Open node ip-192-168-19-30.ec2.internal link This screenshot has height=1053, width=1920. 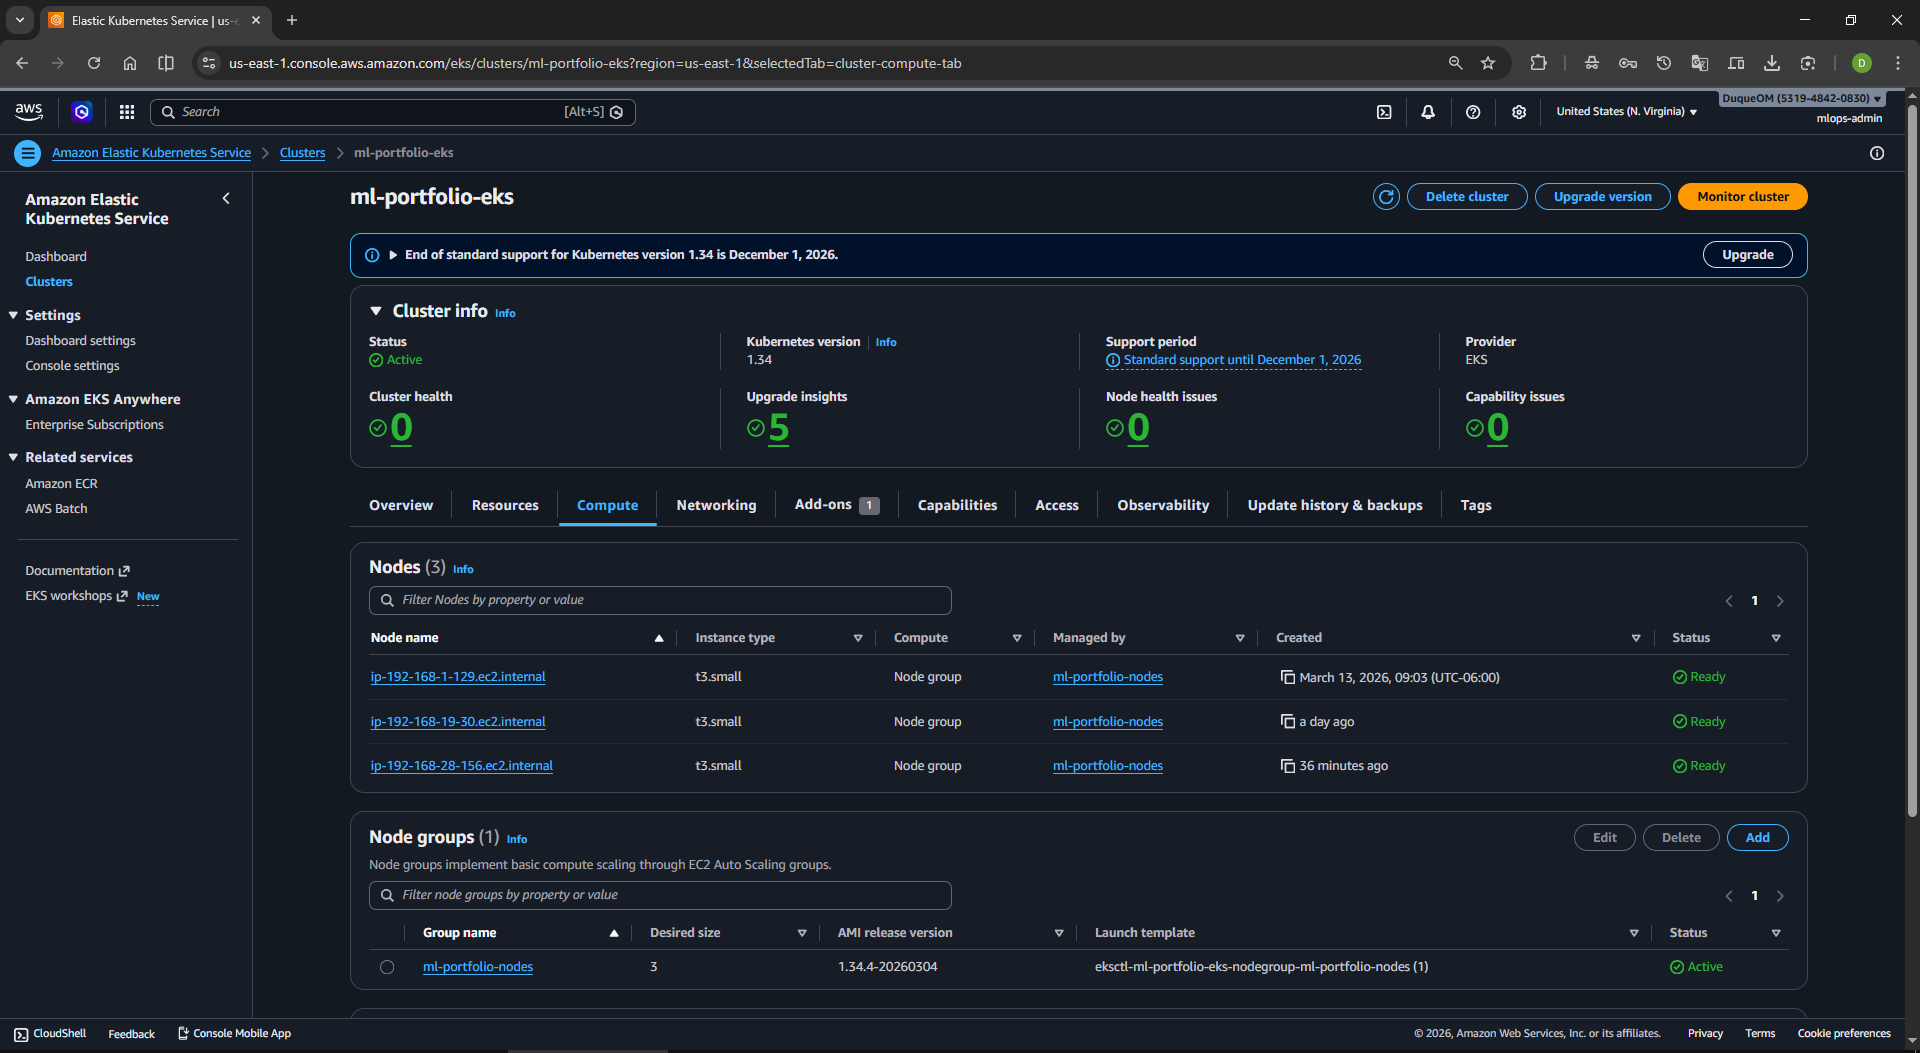click(458, 722)
